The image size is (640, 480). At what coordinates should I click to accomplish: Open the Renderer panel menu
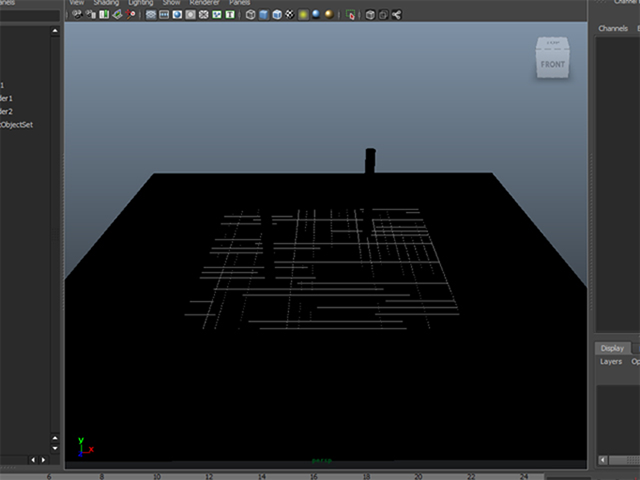(x=204, y=2)
